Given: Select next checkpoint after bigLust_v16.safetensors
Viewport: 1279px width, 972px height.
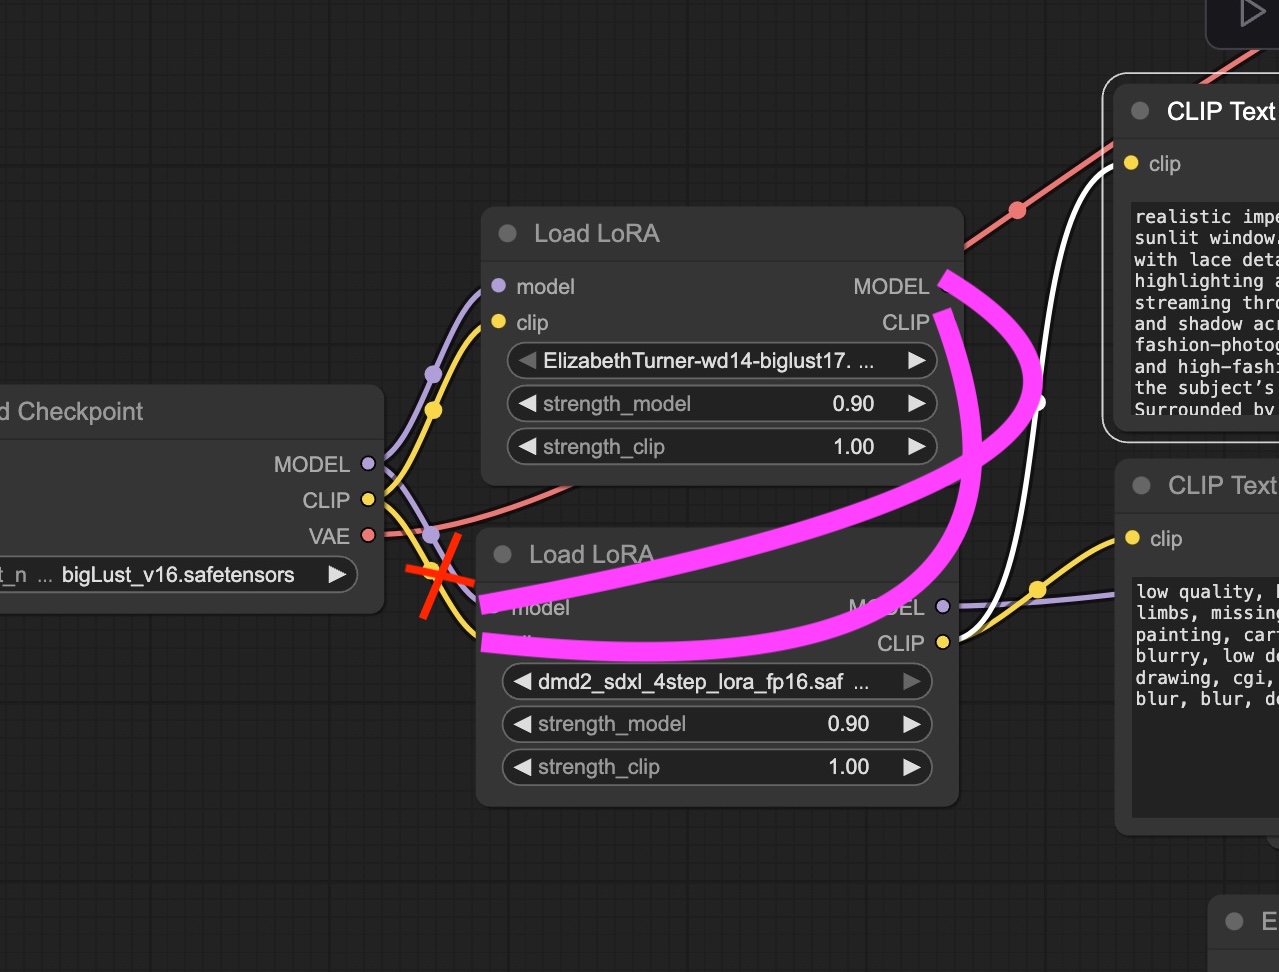Looking at the screenshot, I should tap(337, 575).
